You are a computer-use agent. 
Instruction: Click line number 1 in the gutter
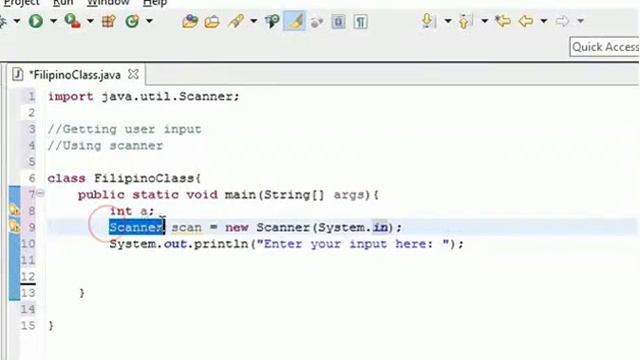click(31, 97)
